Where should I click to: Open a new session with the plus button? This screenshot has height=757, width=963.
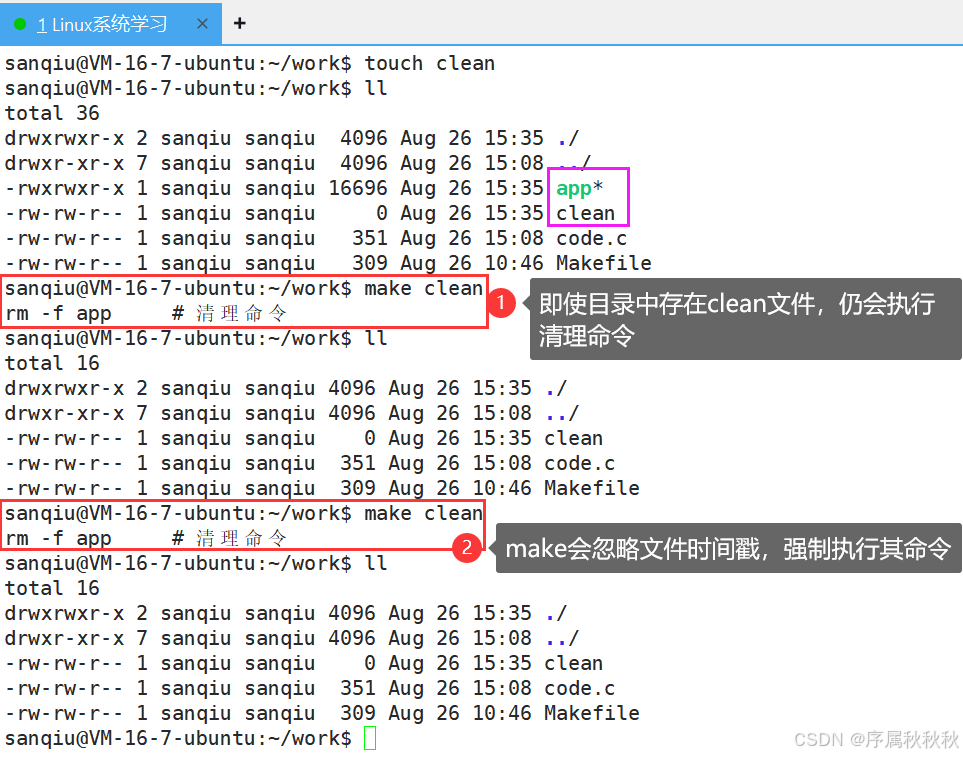coord(240,23)
